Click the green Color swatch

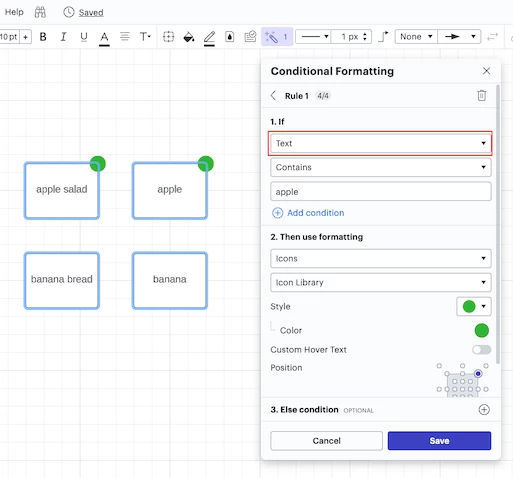[481, 330]
